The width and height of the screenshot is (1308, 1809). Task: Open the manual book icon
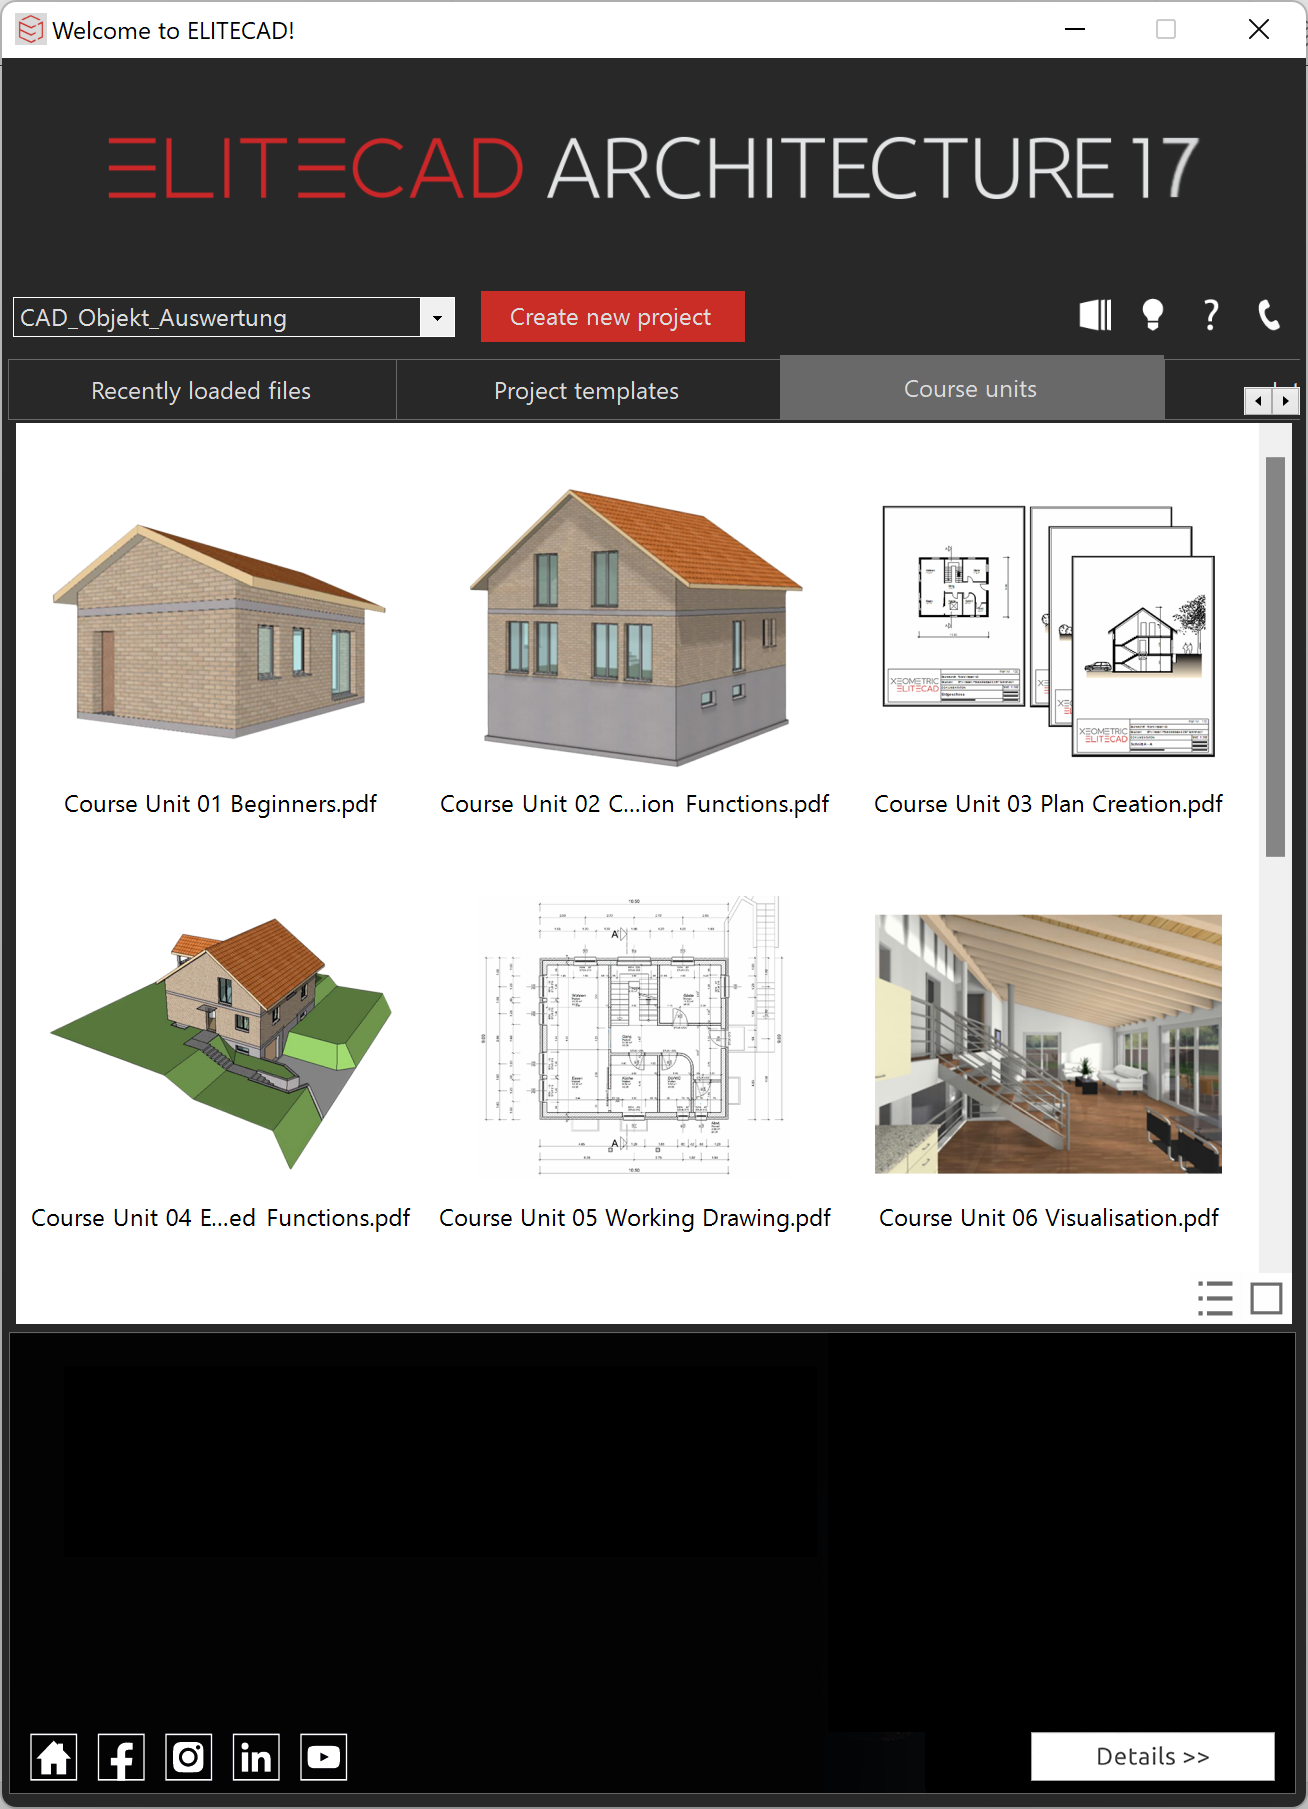click(1095, 315)
